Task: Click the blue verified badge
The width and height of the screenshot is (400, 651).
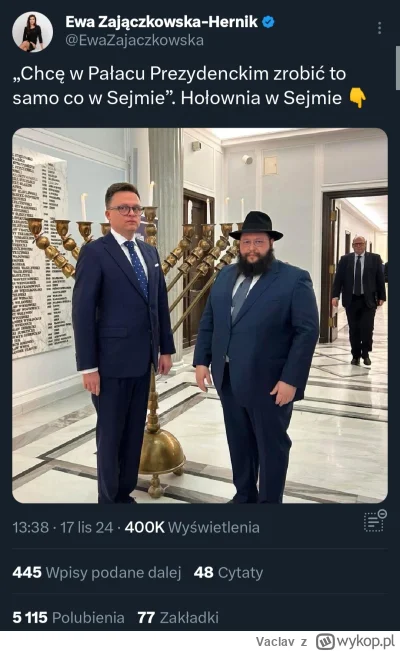Action: tap(269, 22)
